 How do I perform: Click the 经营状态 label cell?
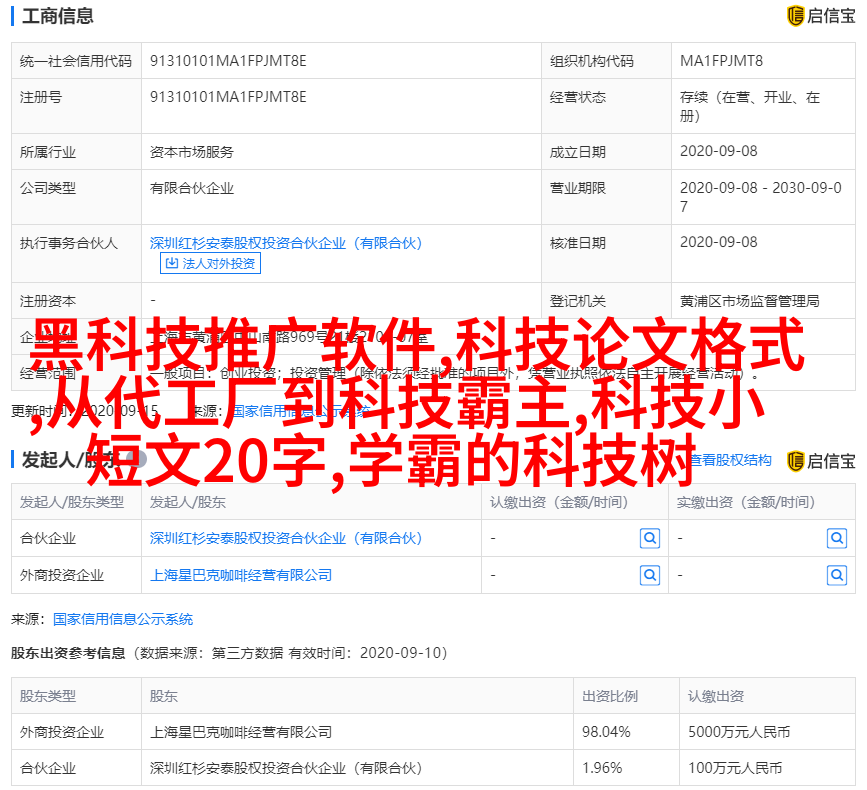point(607,106)
